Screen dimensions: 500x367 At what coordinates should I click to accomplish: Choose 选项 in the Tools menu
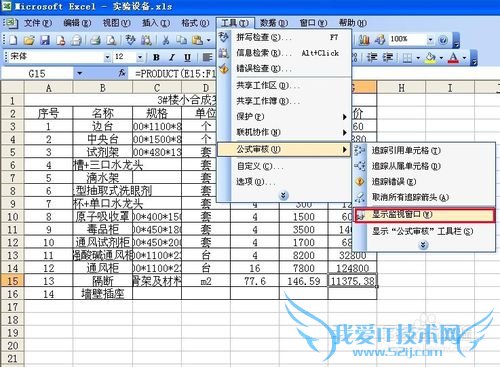(284, 181)
